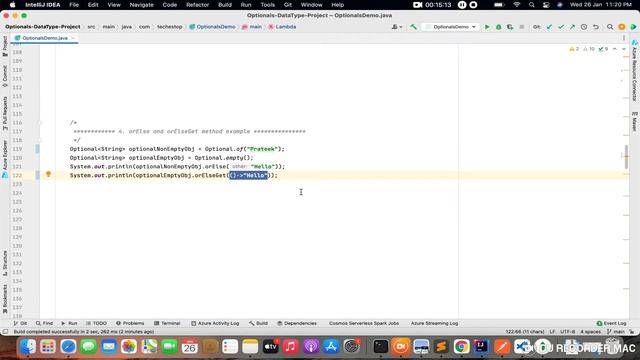Open the Navigate menu
This screenshot has width=640, height=360.
tap(141, 5)
